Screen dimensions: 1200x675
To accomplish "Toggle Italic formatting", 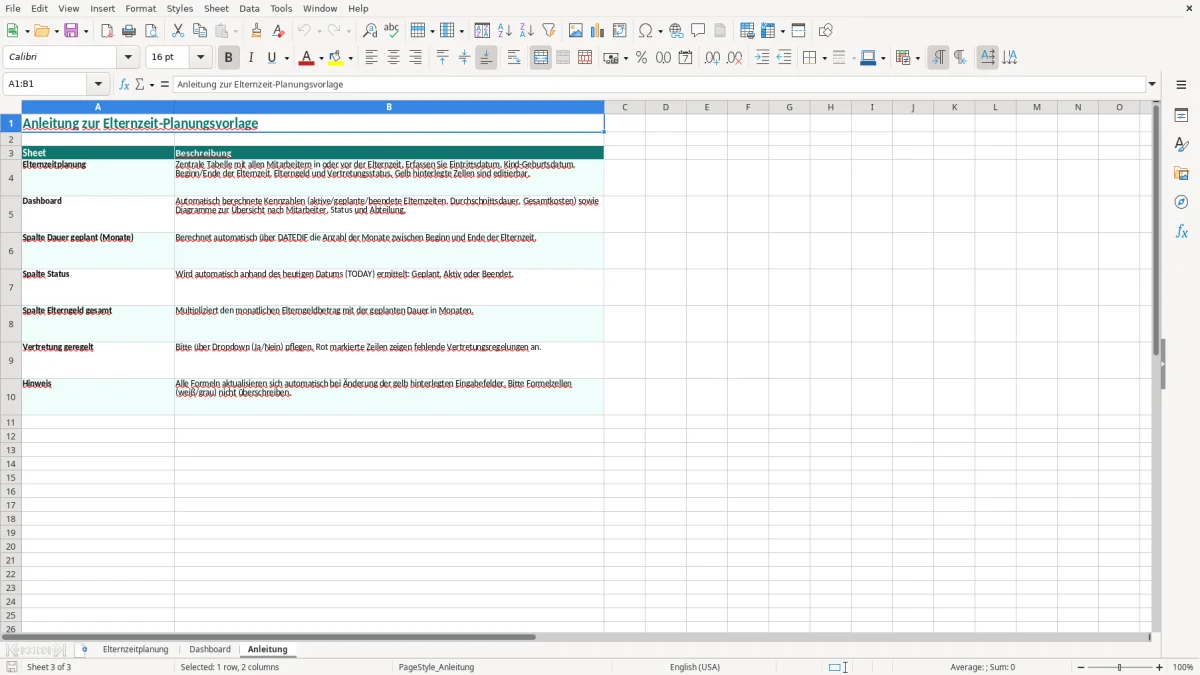I will [x=250, y=58].
